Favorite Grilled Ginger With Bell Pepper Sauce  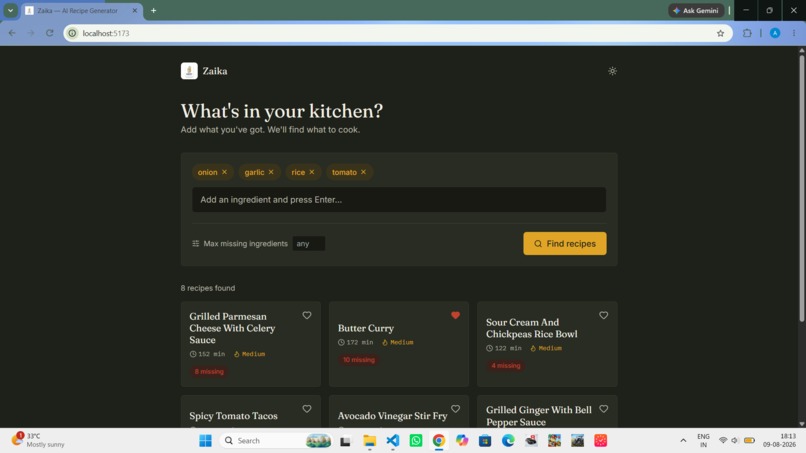(603, 409)
